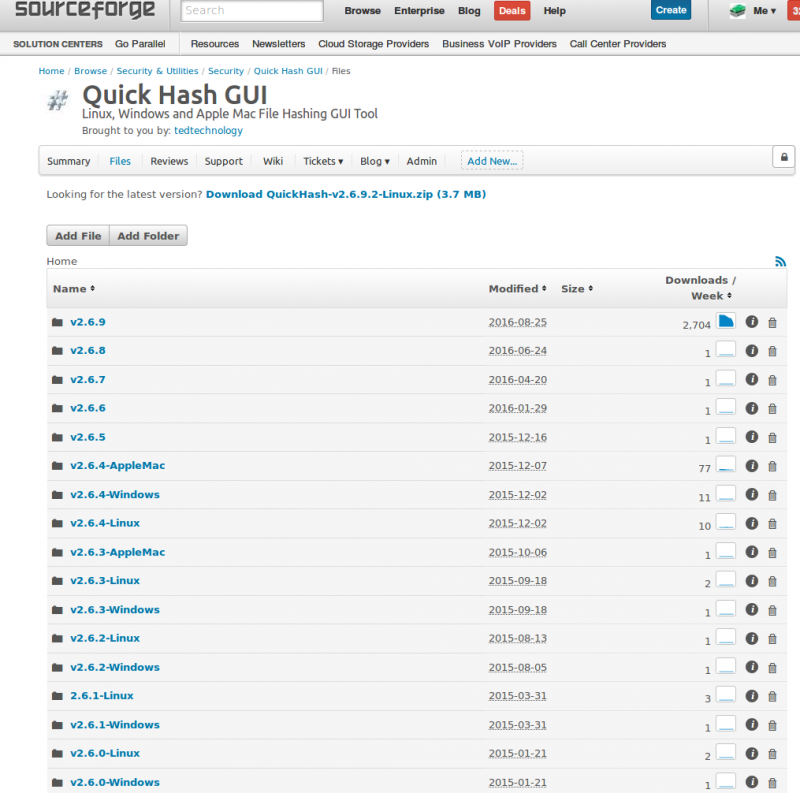Image resolution: width=800 pixels, height=793 pixels.
Task: Delete the v2.6.8 folder via trash icon
Action: tap(772, 351)
